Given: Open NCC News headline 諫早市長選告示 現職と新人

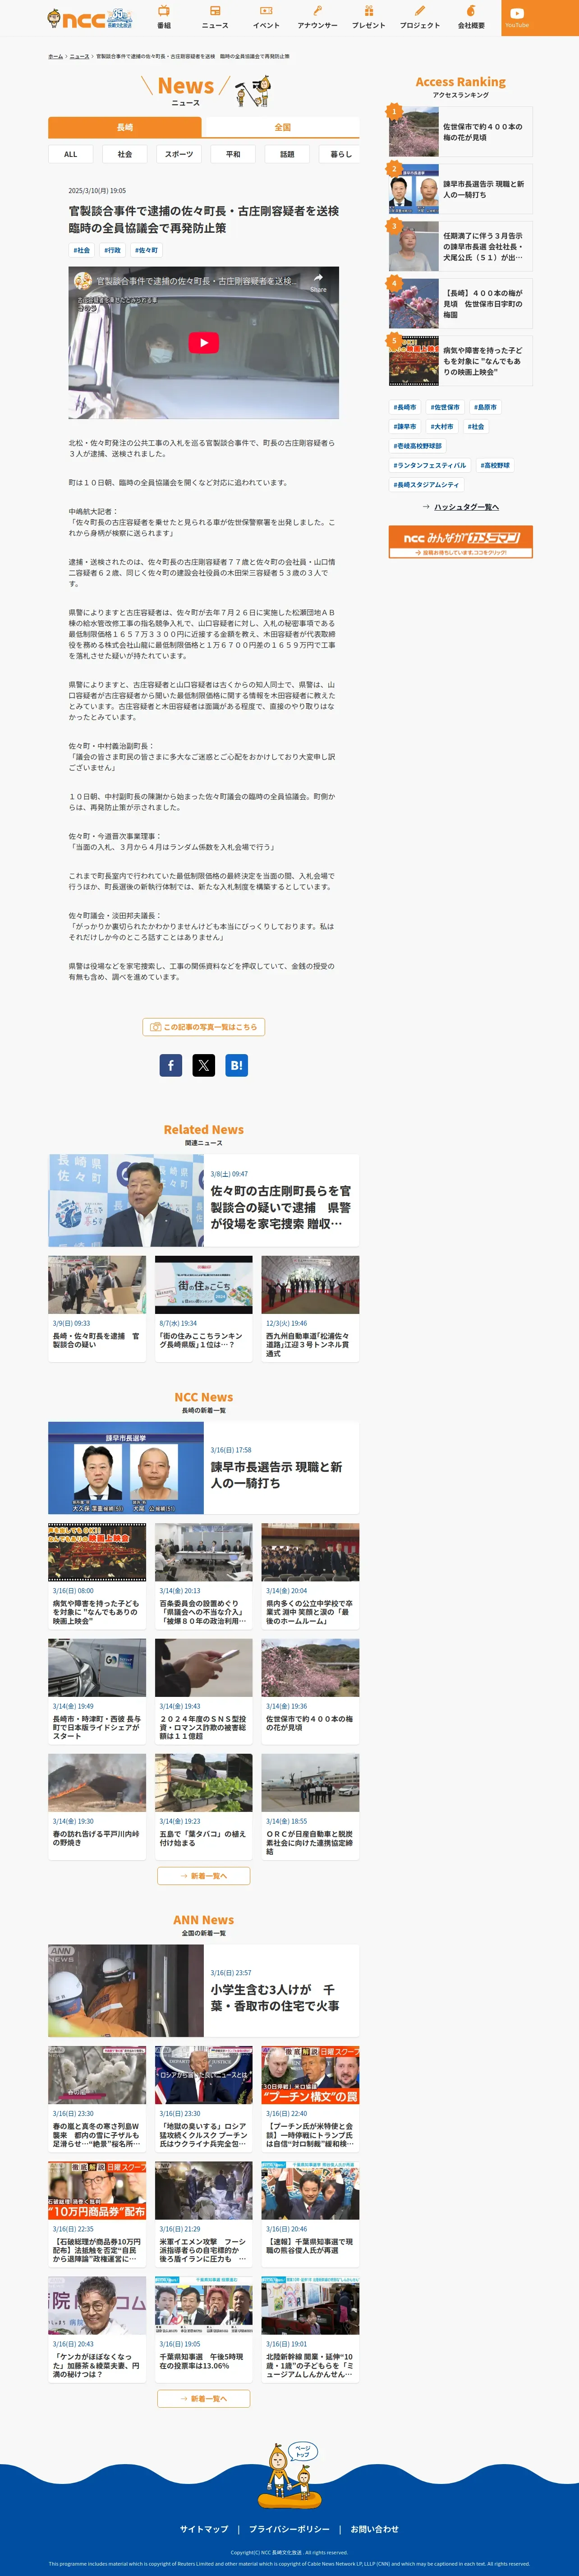Looking at the screenshot, I should click(x=204, y=1468).
